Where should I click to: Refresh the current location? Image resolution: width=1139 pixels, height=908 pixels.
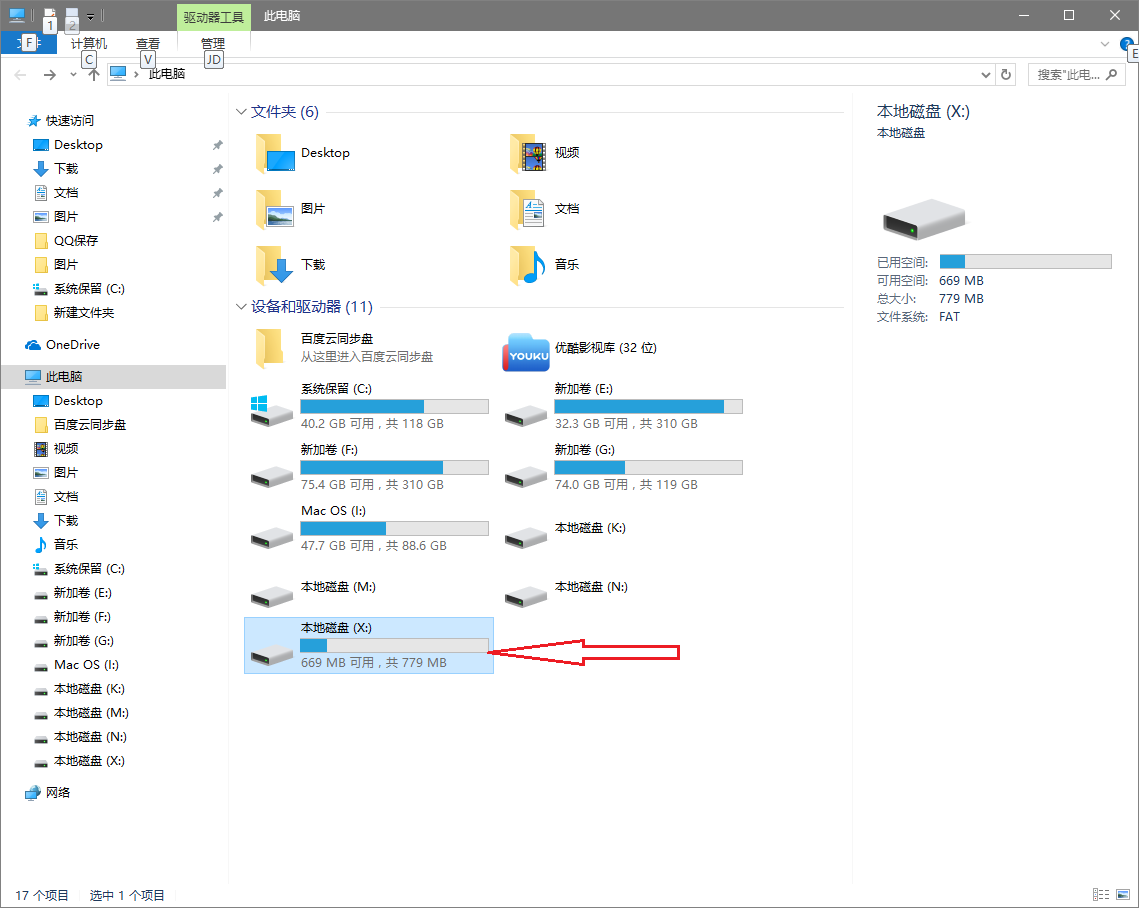coord(1006,74)
